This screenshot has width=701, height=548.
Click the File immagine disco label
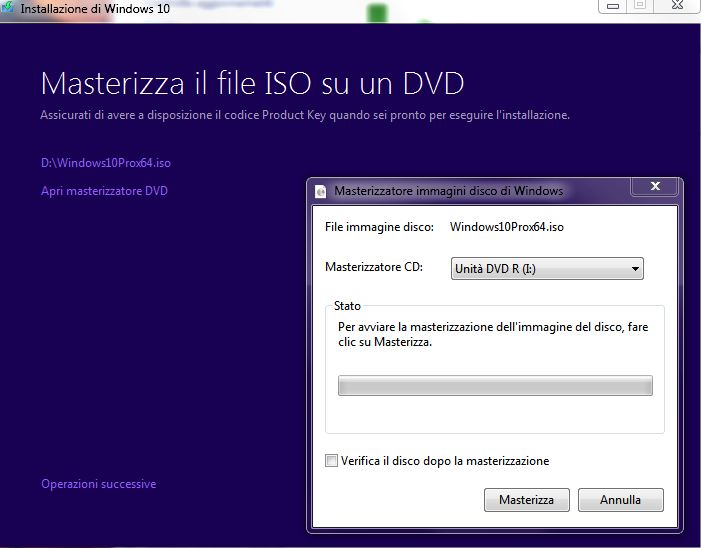click(379, 227)
